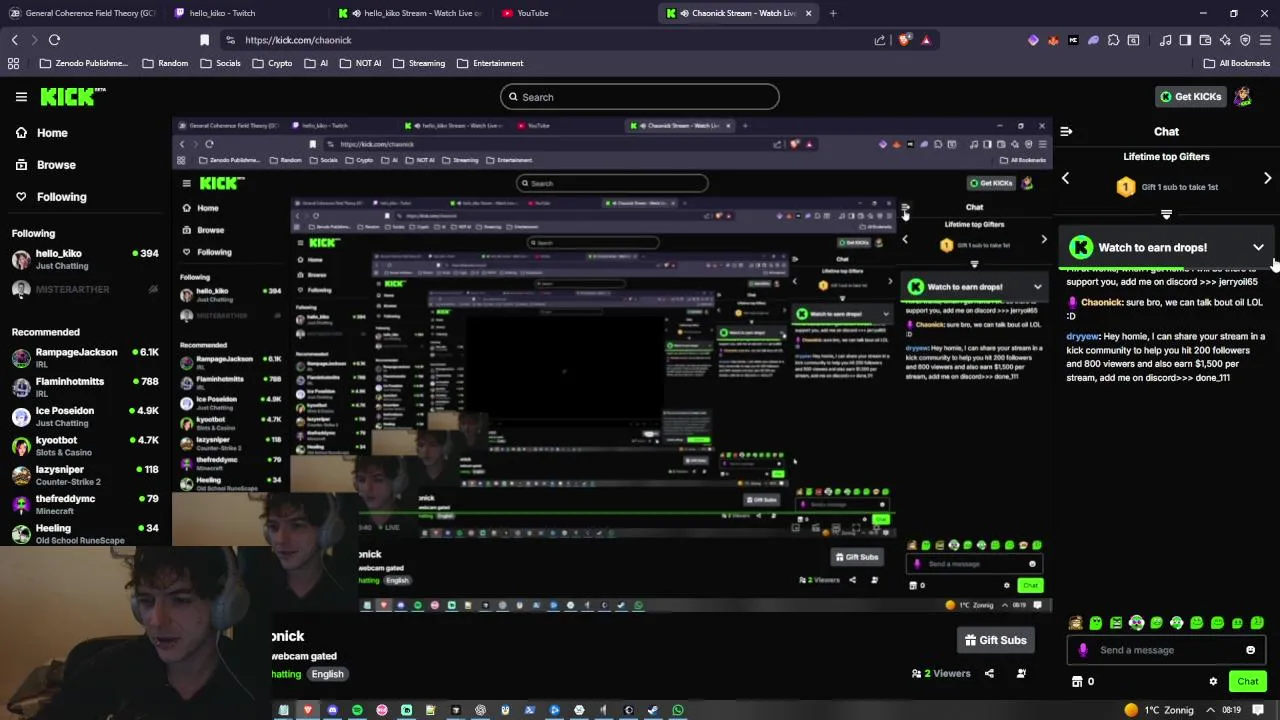Open All Bookmarks folder
The height and width of the screenshot is (720, 1280).
coord(1237,63)
